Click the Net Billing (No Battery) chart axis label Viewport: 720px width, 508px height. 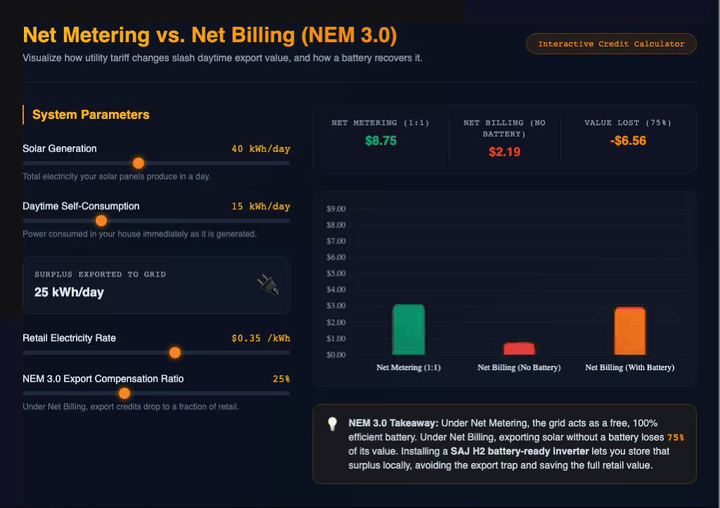tap(519, 367)
